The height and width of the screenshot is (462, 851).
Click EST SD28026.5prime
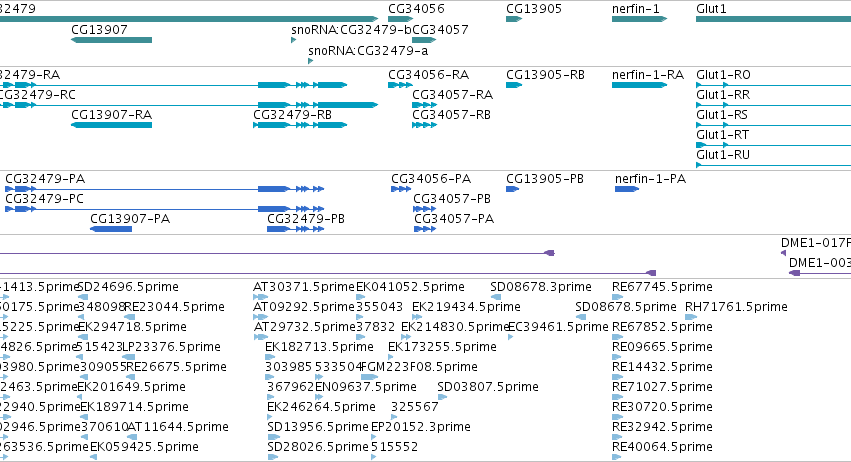[x=318, y=447]
